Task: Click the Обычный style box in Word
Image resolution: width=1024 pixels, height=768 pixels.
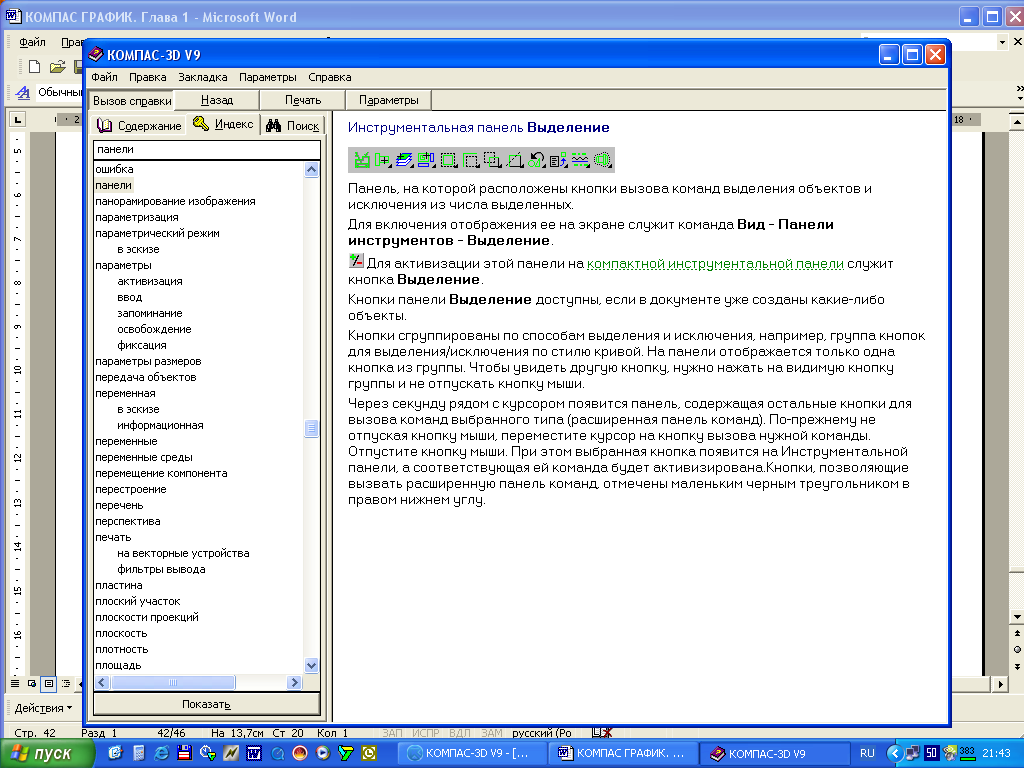Action: [x=59, y=93]
